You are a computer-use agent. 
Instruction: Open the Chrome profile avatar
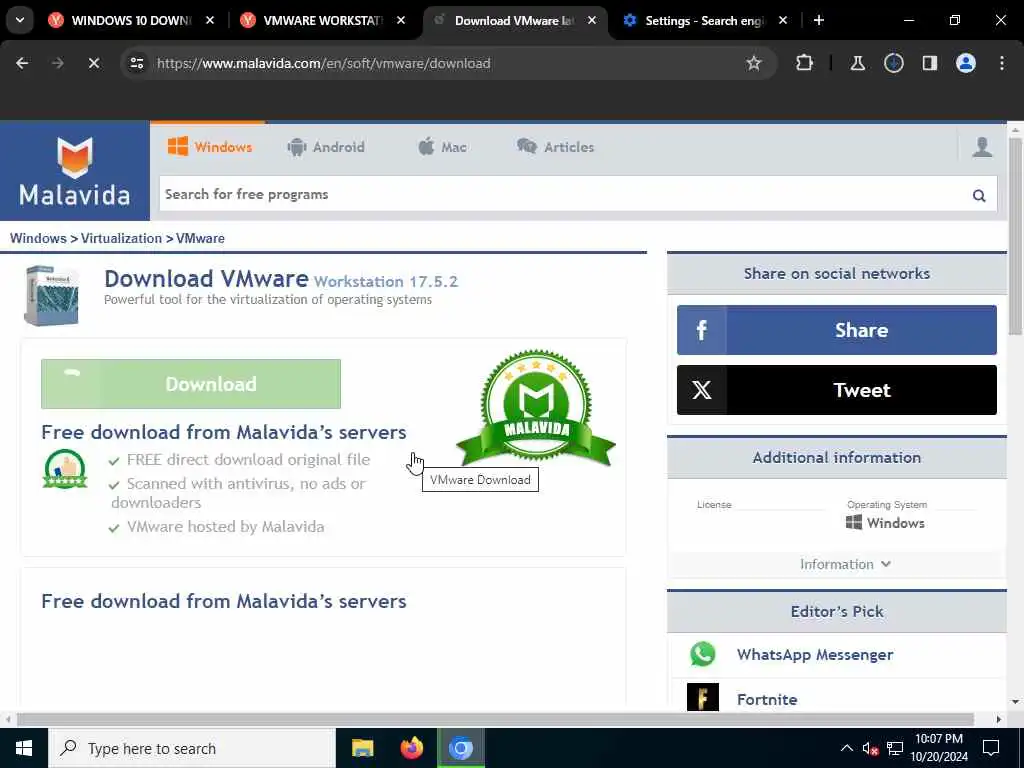965,63
